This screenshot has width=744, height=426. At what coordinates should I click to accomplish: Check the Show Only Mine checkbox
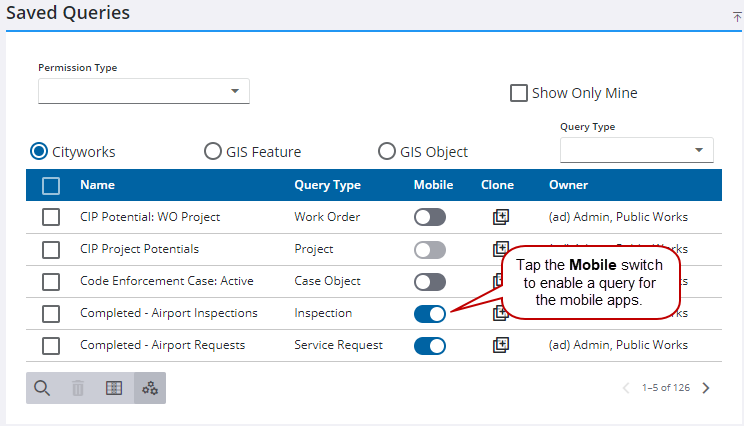click(519, 93)
